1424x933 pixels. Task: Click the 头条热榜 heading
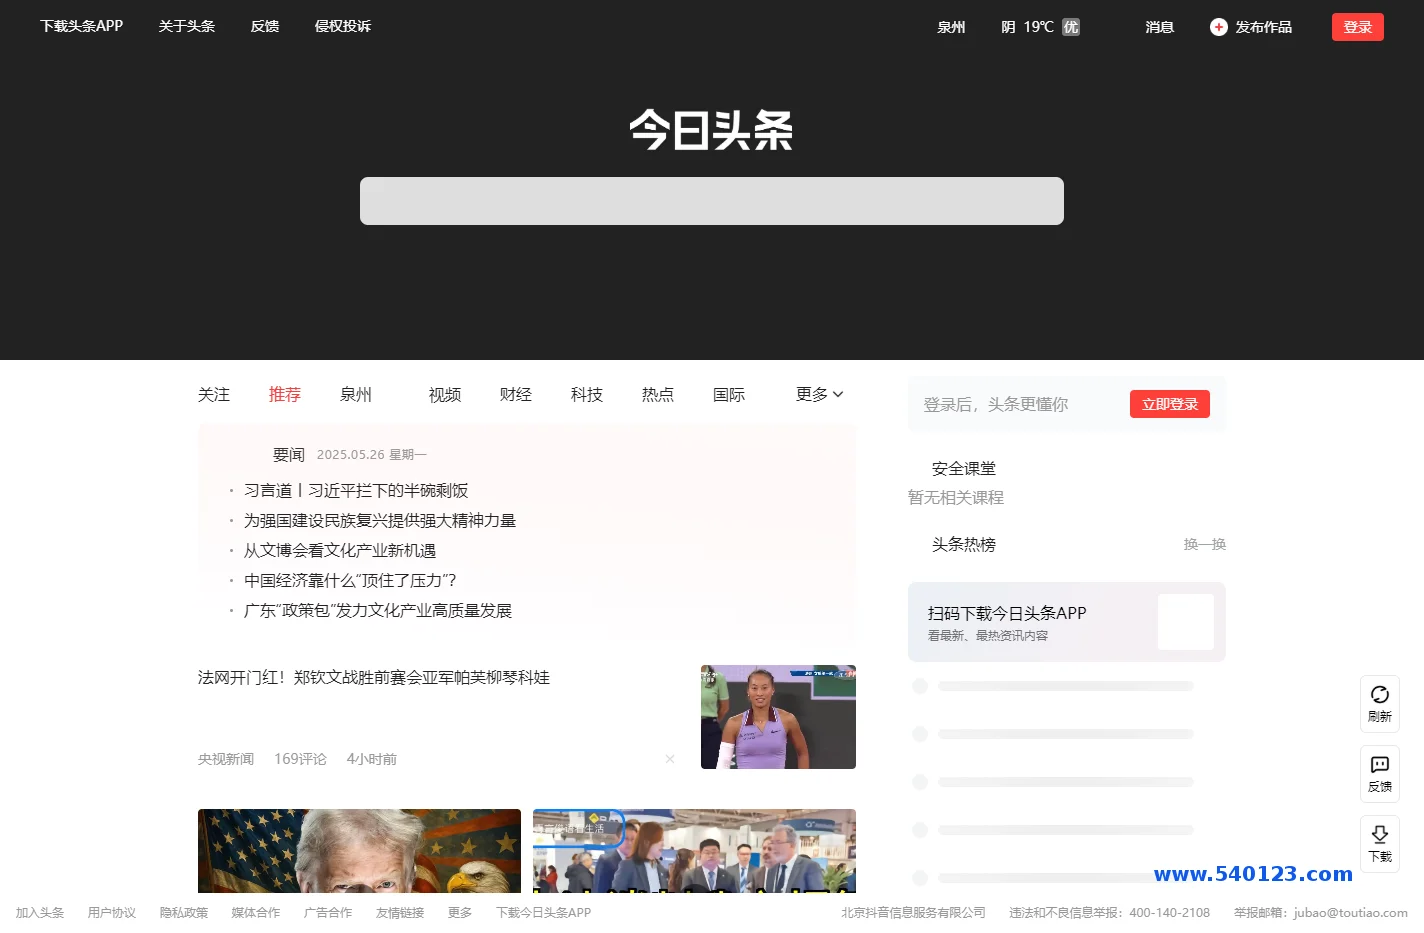click(x=964, y=545)
